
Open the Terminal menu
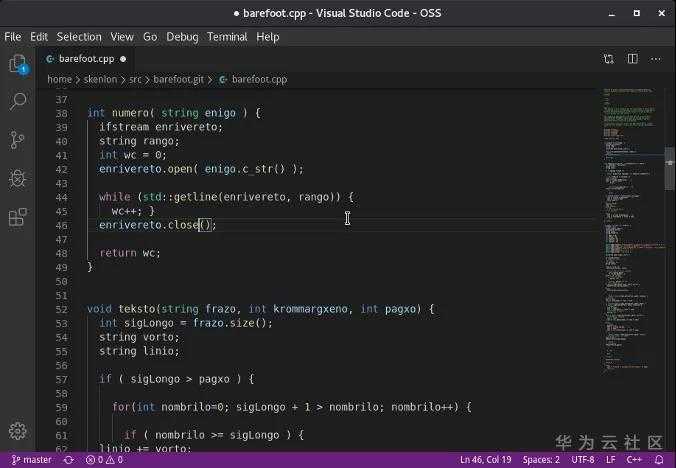[227, 37]
